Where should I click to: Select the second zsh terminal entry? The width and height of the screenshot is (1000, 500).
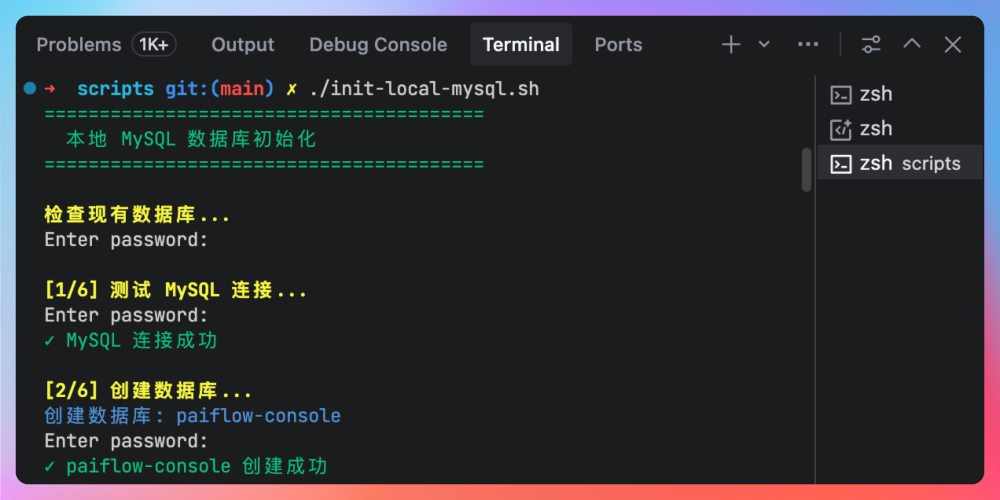875,129
